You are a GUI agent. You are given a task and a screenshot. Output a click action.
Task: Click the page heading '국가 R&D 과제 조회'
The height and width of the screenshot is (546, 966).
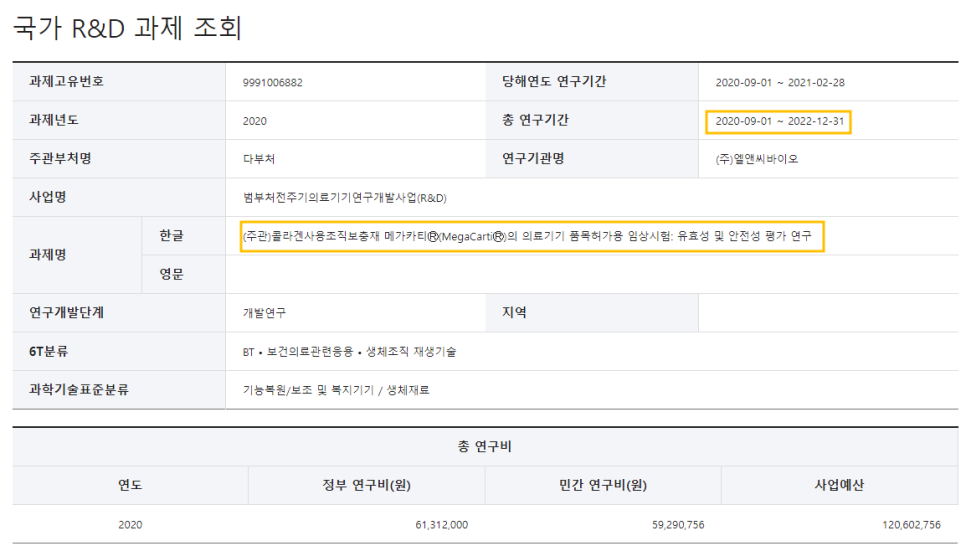pos(127,28)
